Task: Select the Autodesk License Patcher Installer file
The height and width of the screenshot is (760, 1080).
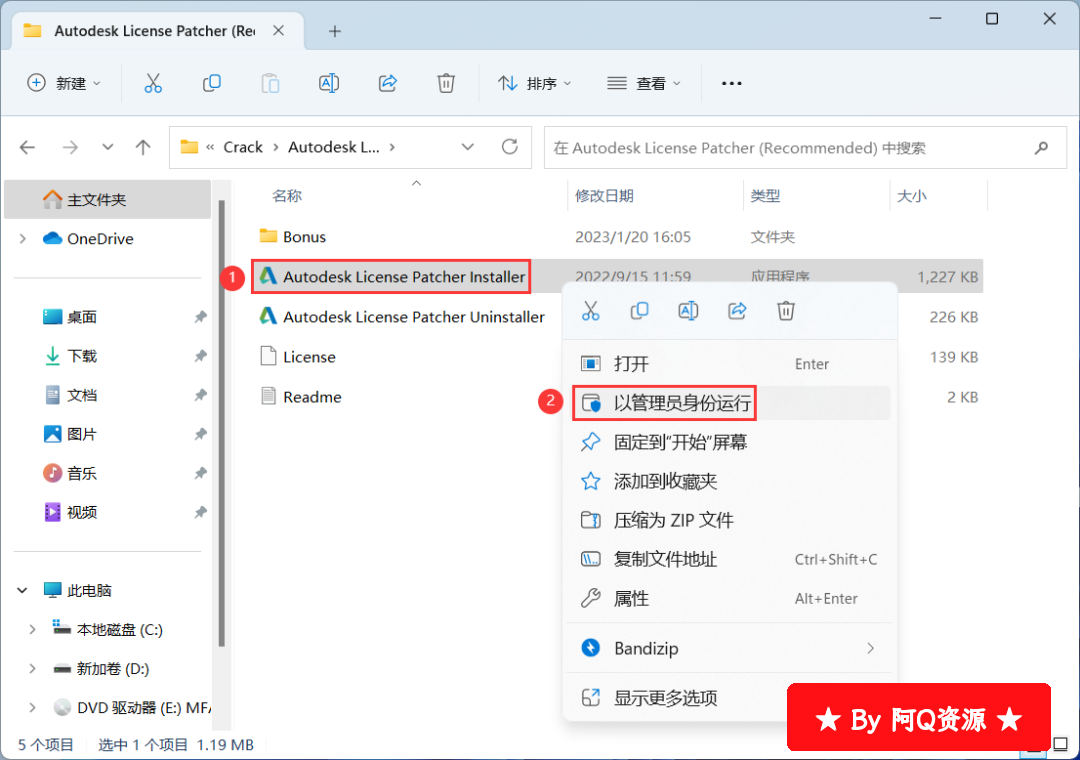Action: [x=391, y=276]
